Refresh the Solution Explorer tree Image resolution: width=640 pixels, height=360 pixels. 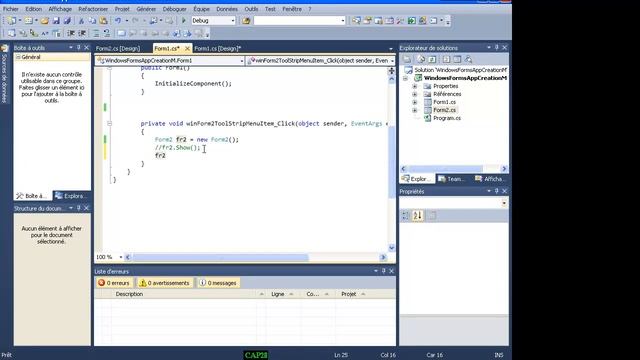pos(432,60)
